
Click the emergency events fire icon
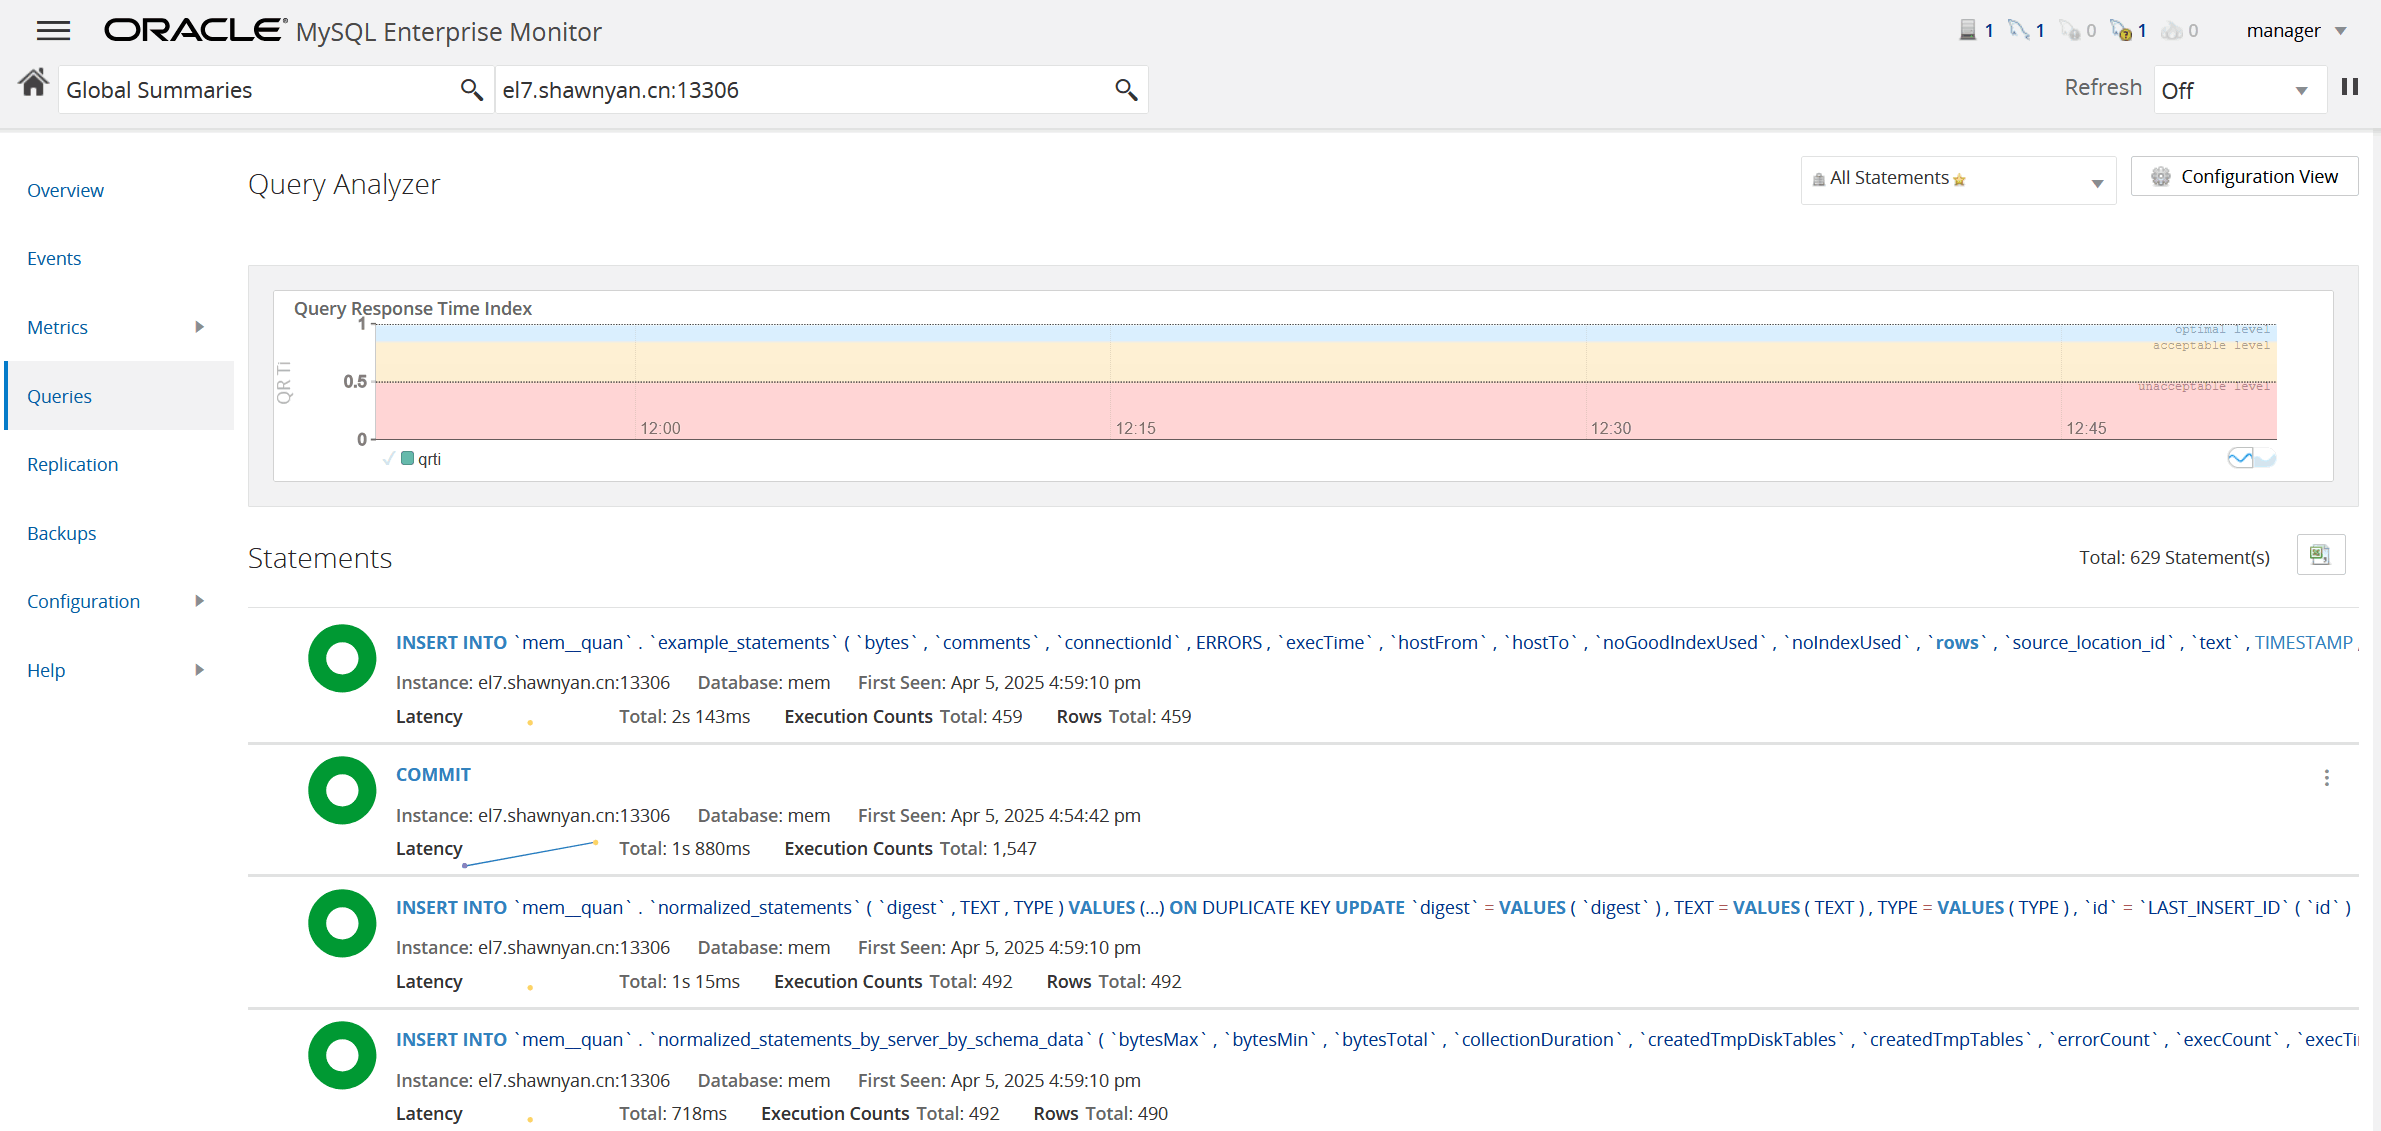point(2171,31)
